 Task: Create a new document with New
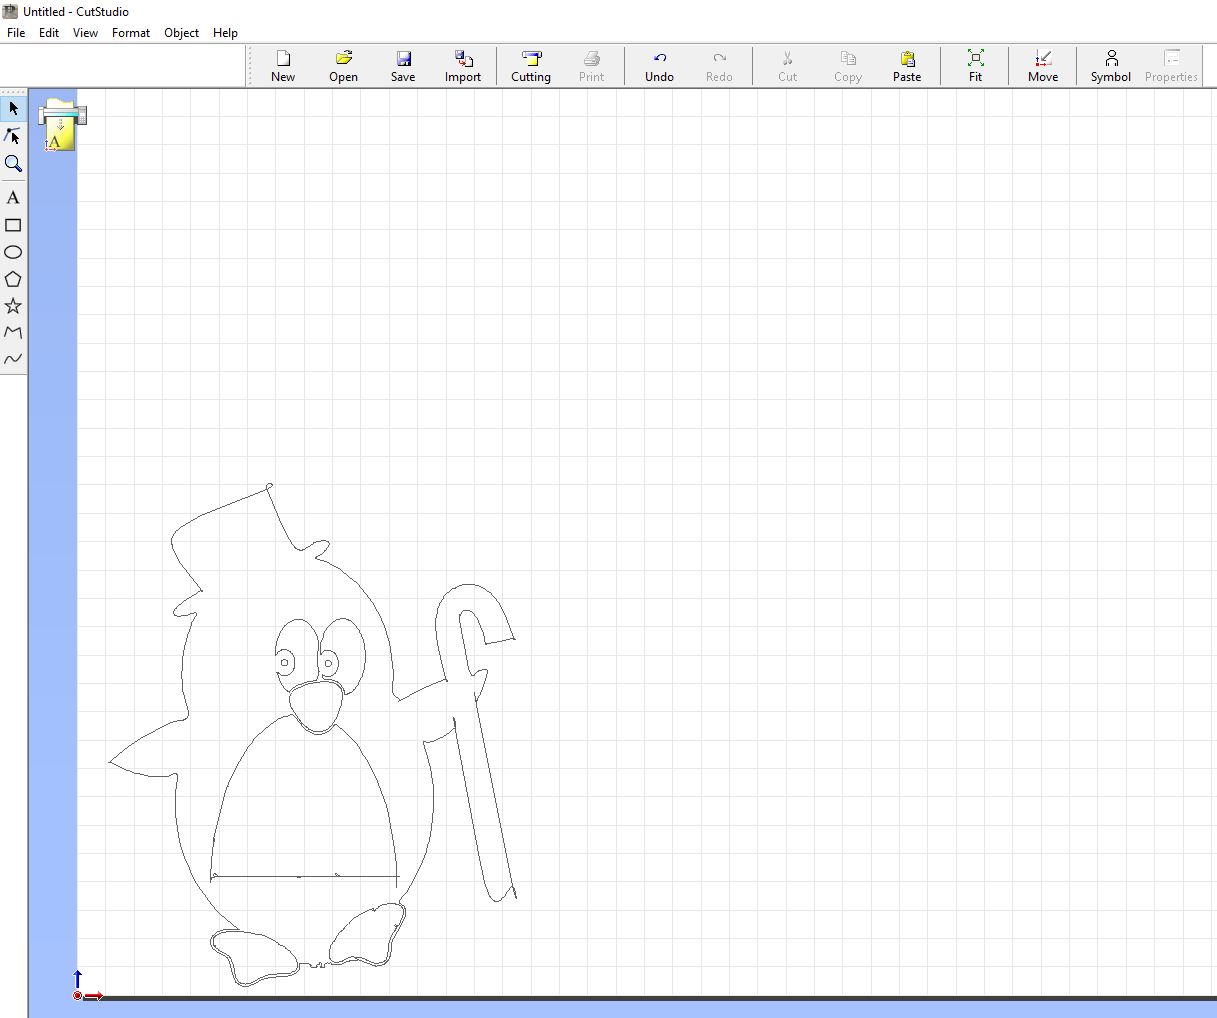283,66
